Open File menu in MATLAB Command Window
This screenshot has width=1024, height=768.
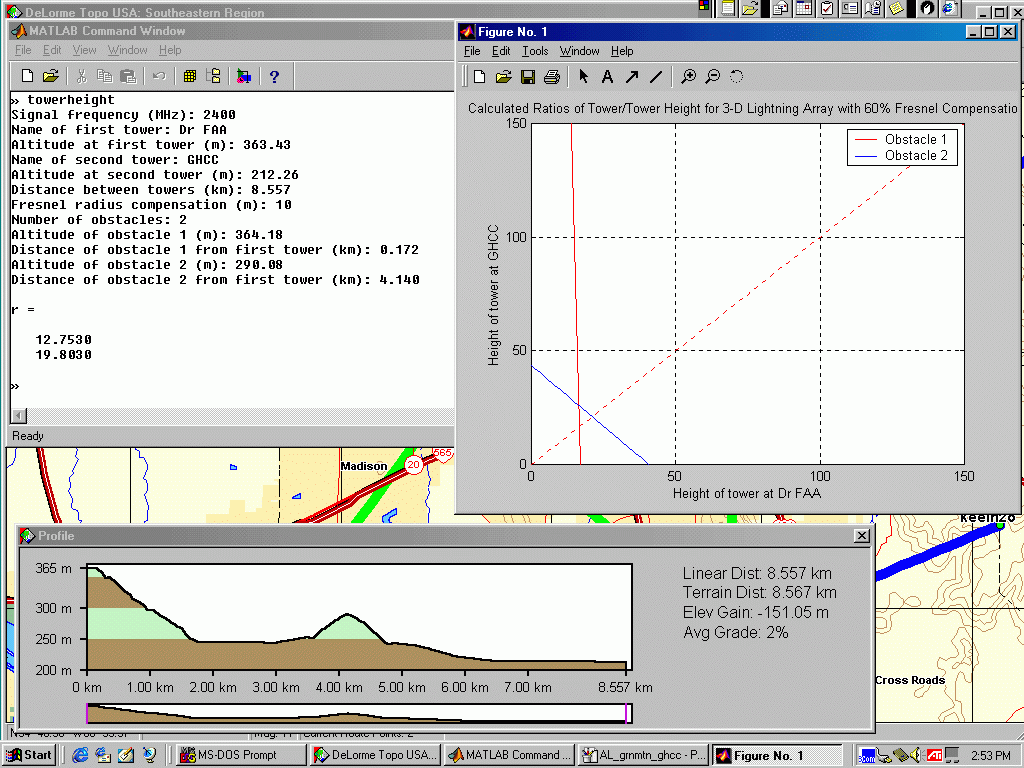pos(23,50)
